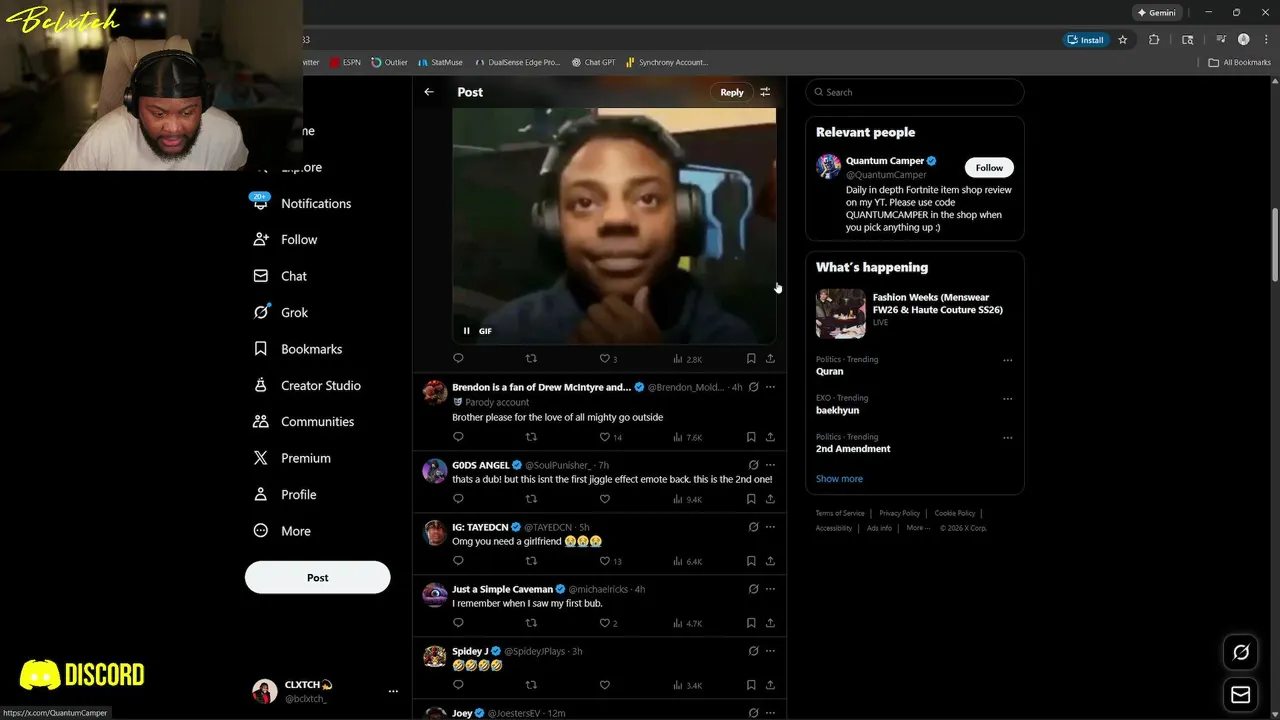Open Chrome extensions puzzle icon
The width and height of the screenshot is (1280, 720).
coord(1154,40)
